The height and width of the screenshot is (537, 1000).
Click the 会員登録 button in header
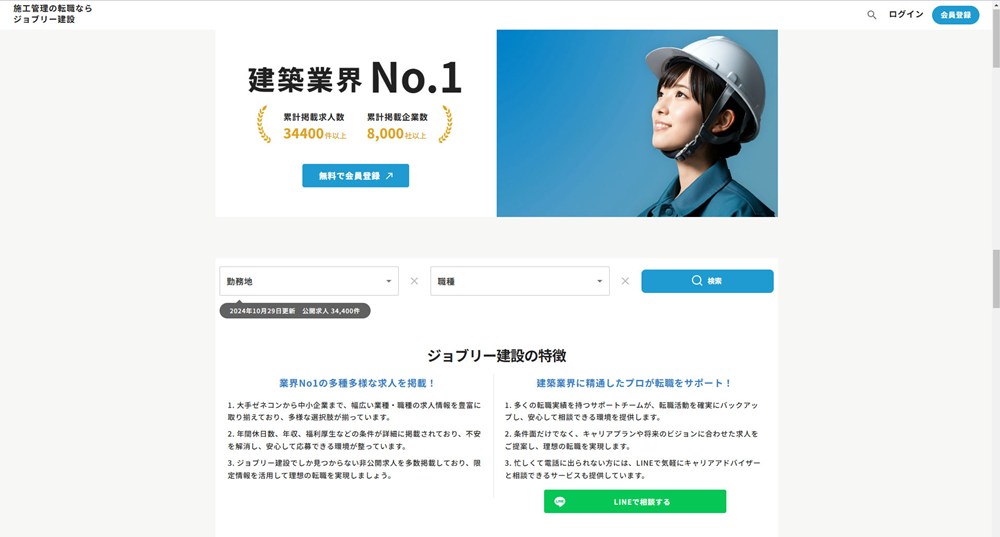955,15
